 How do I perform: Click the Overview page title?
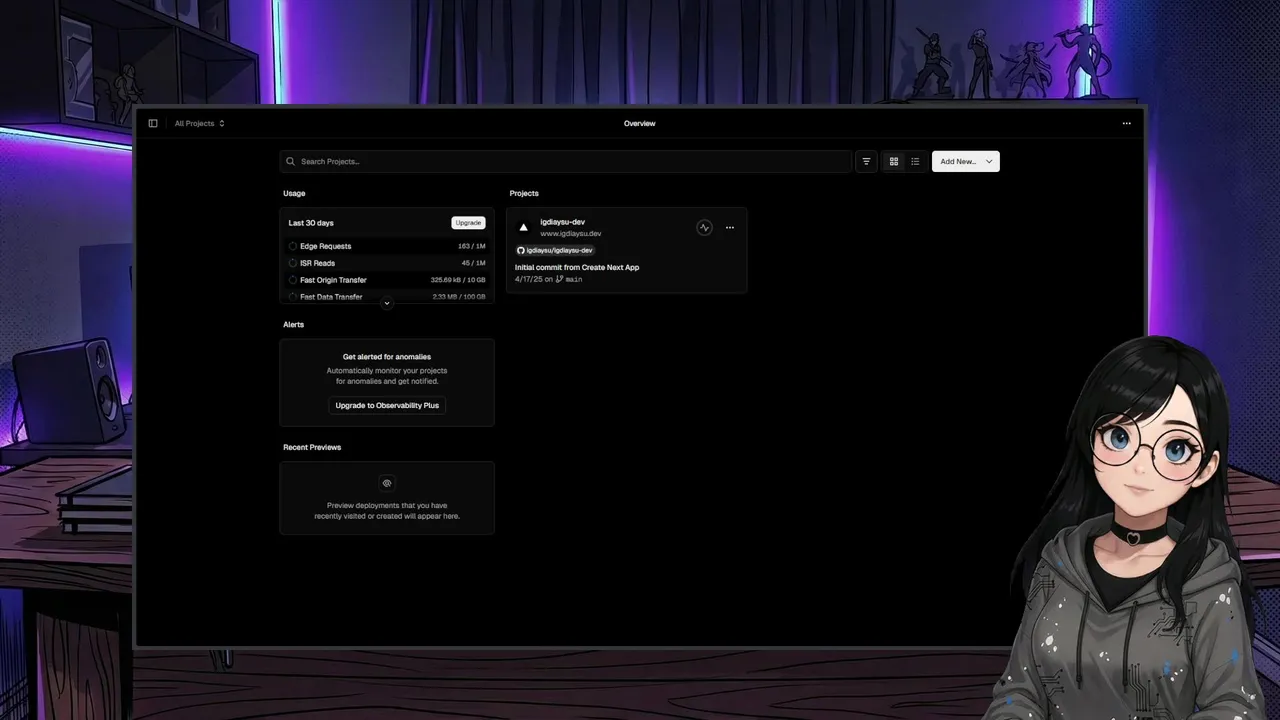pos(640,124)
